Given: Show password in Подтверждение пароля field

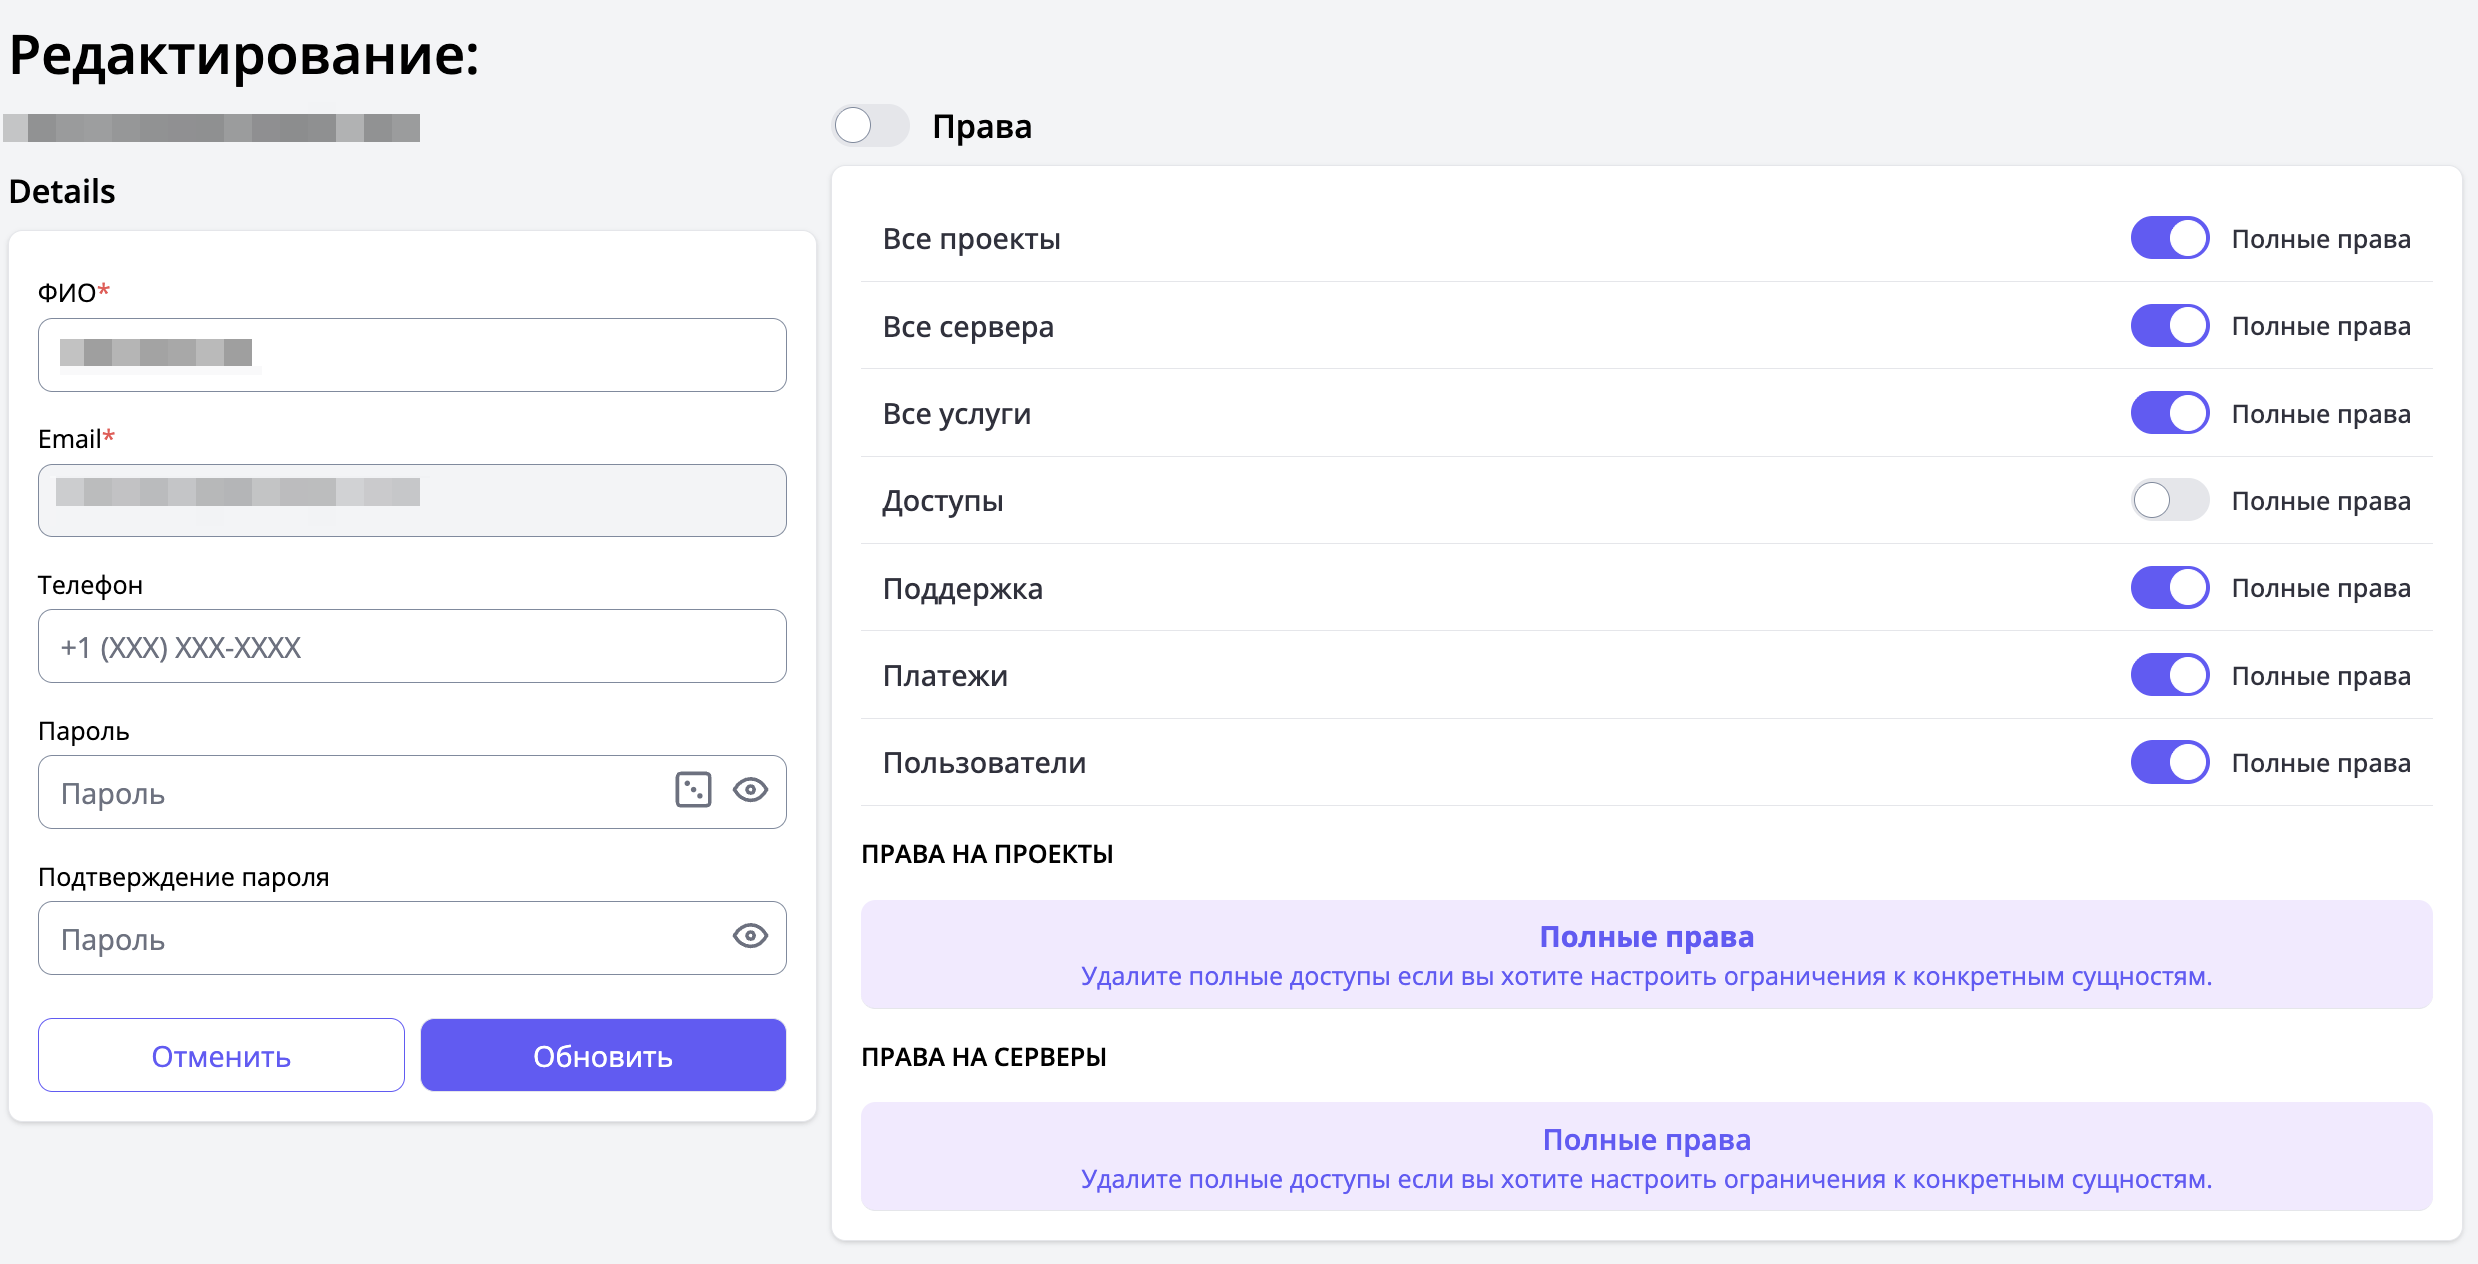Looking at the screenshot, I should pyautogui.click(x=750, y=936).
